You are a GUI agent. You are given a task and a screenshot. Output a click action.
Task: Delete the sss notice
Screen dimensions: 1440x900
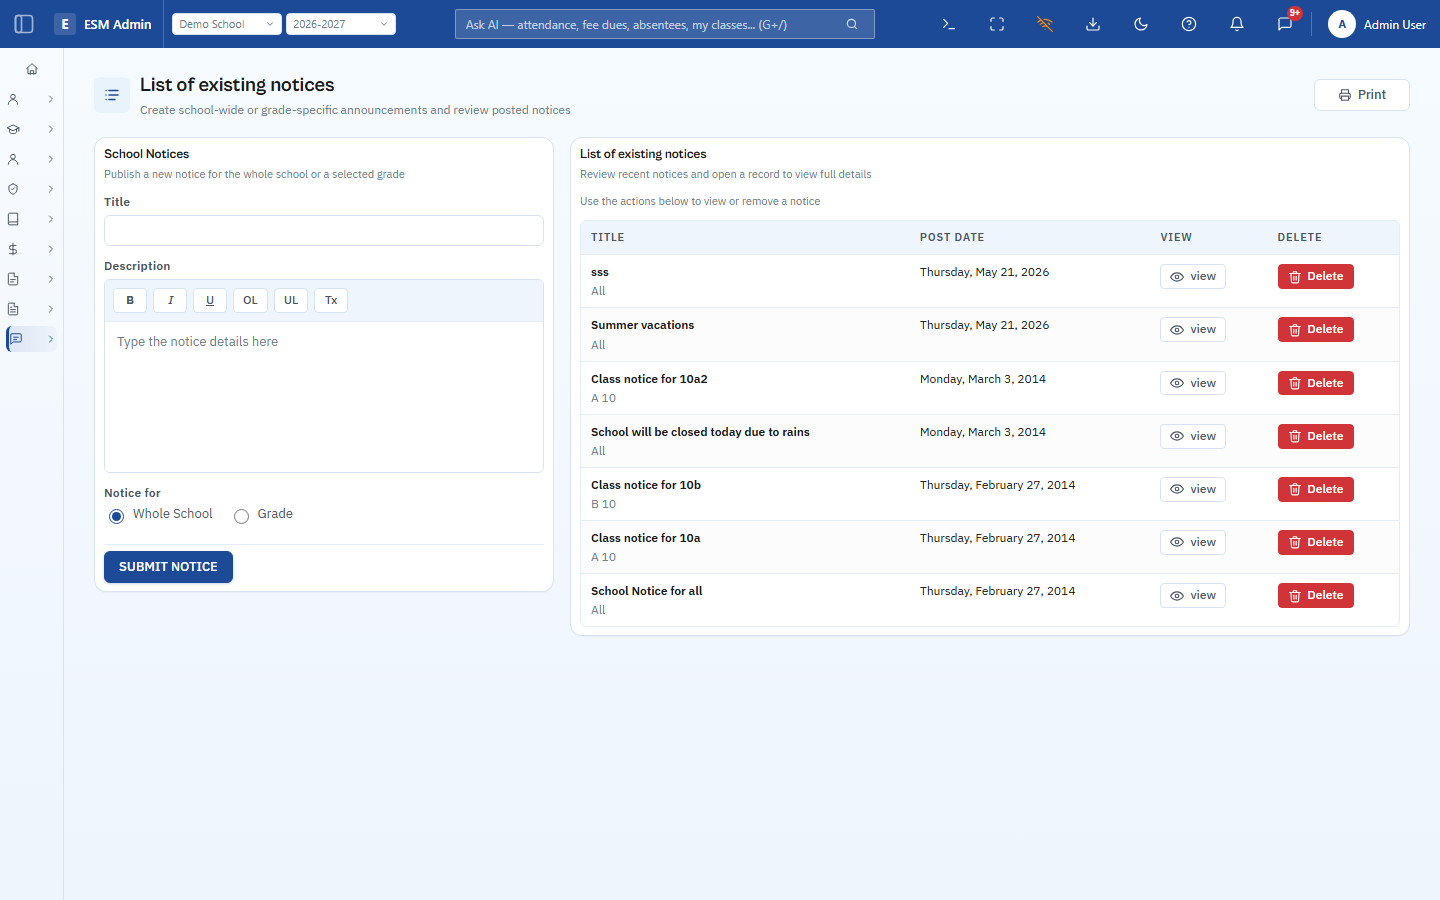[x=1316, y=277]
